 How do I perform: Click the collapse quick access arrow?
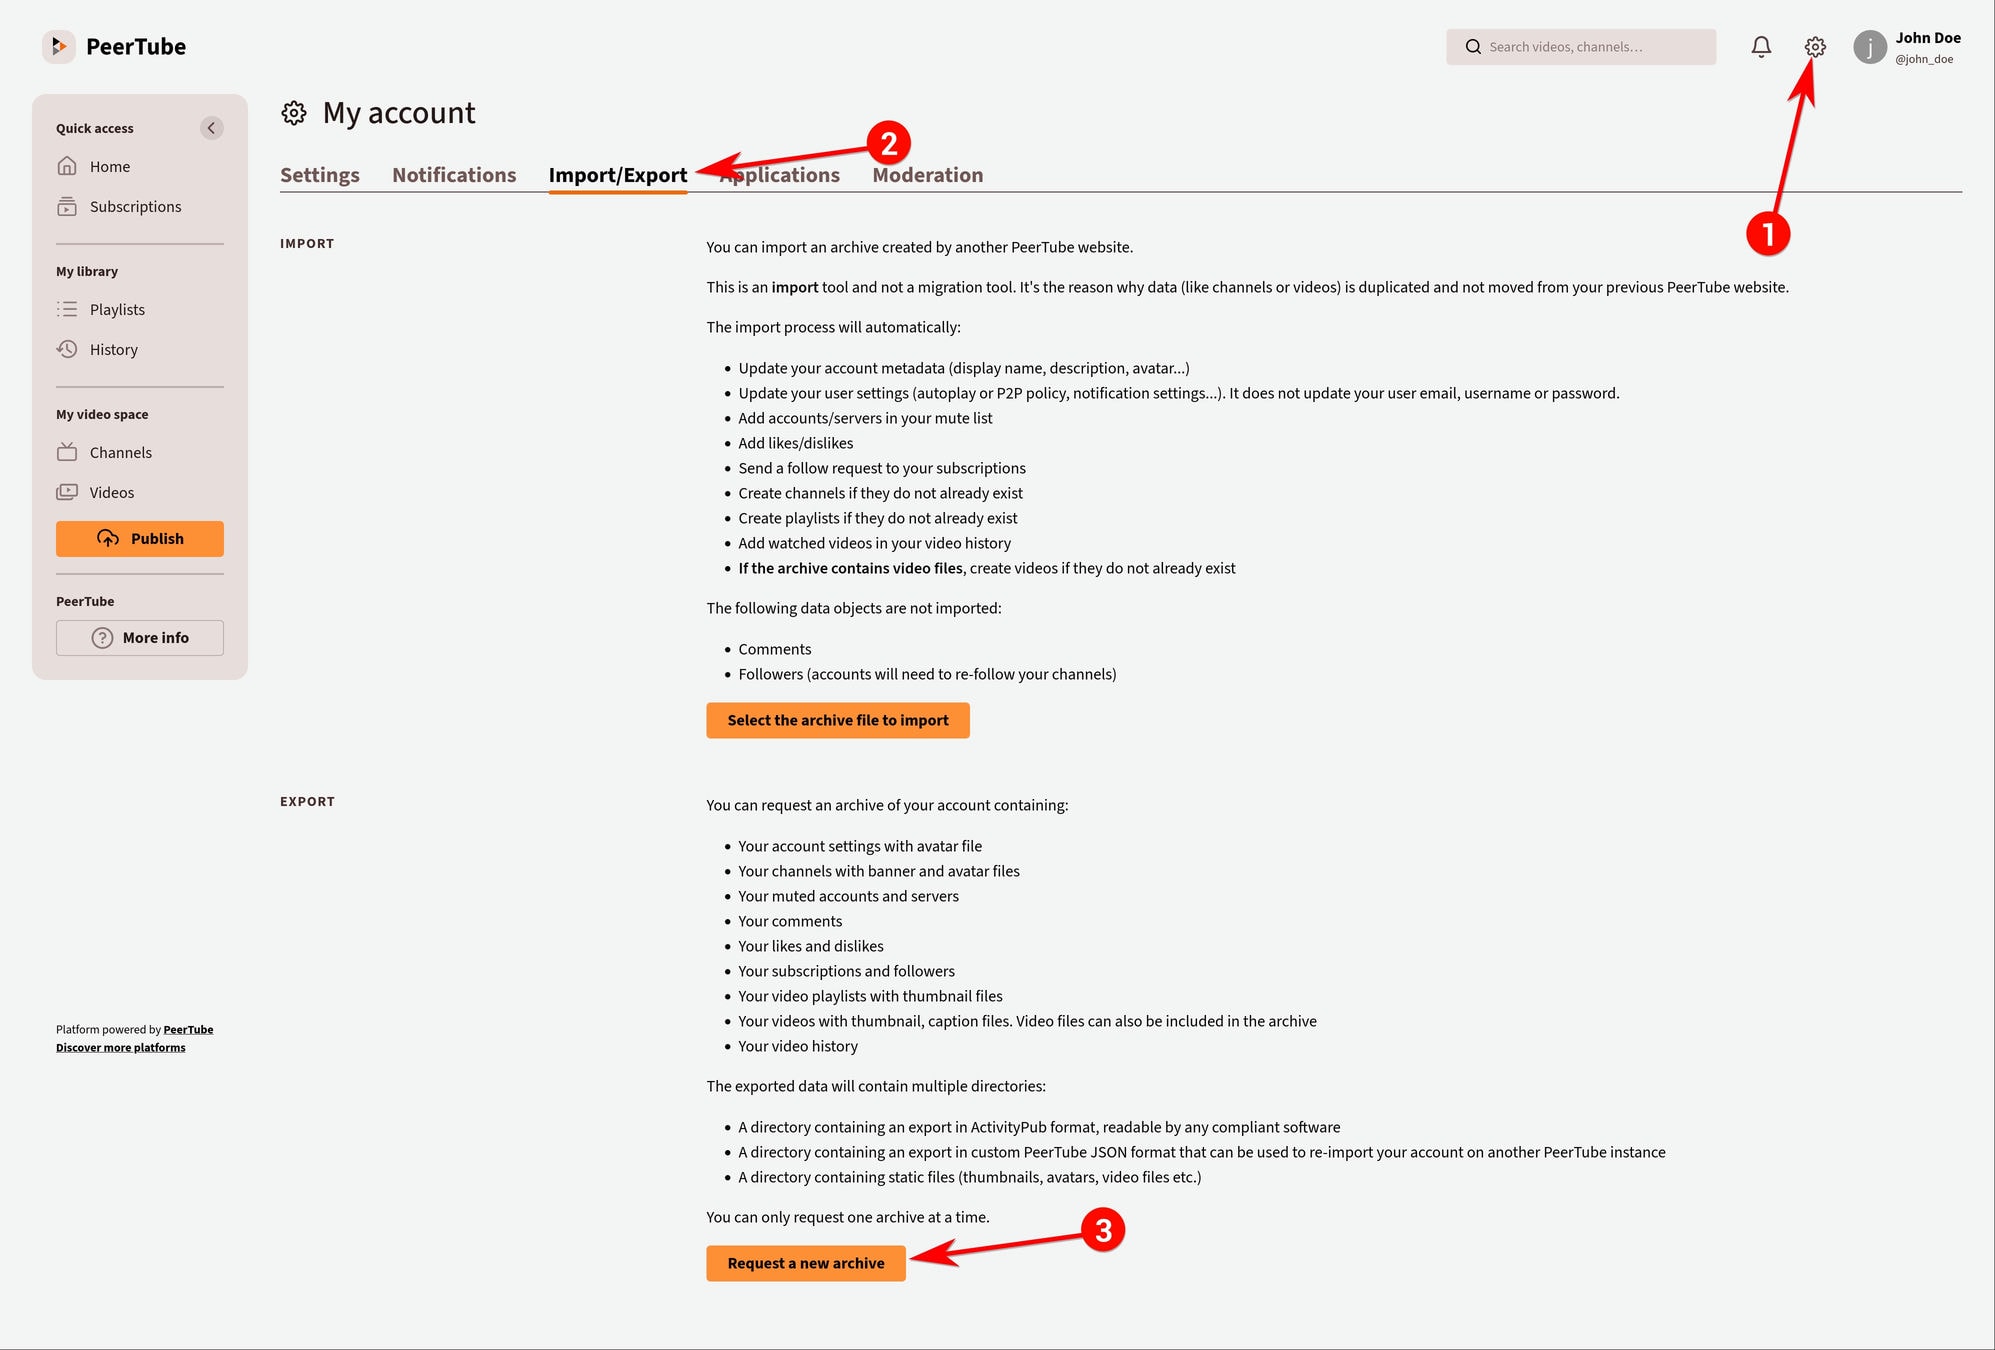[211, 127]
